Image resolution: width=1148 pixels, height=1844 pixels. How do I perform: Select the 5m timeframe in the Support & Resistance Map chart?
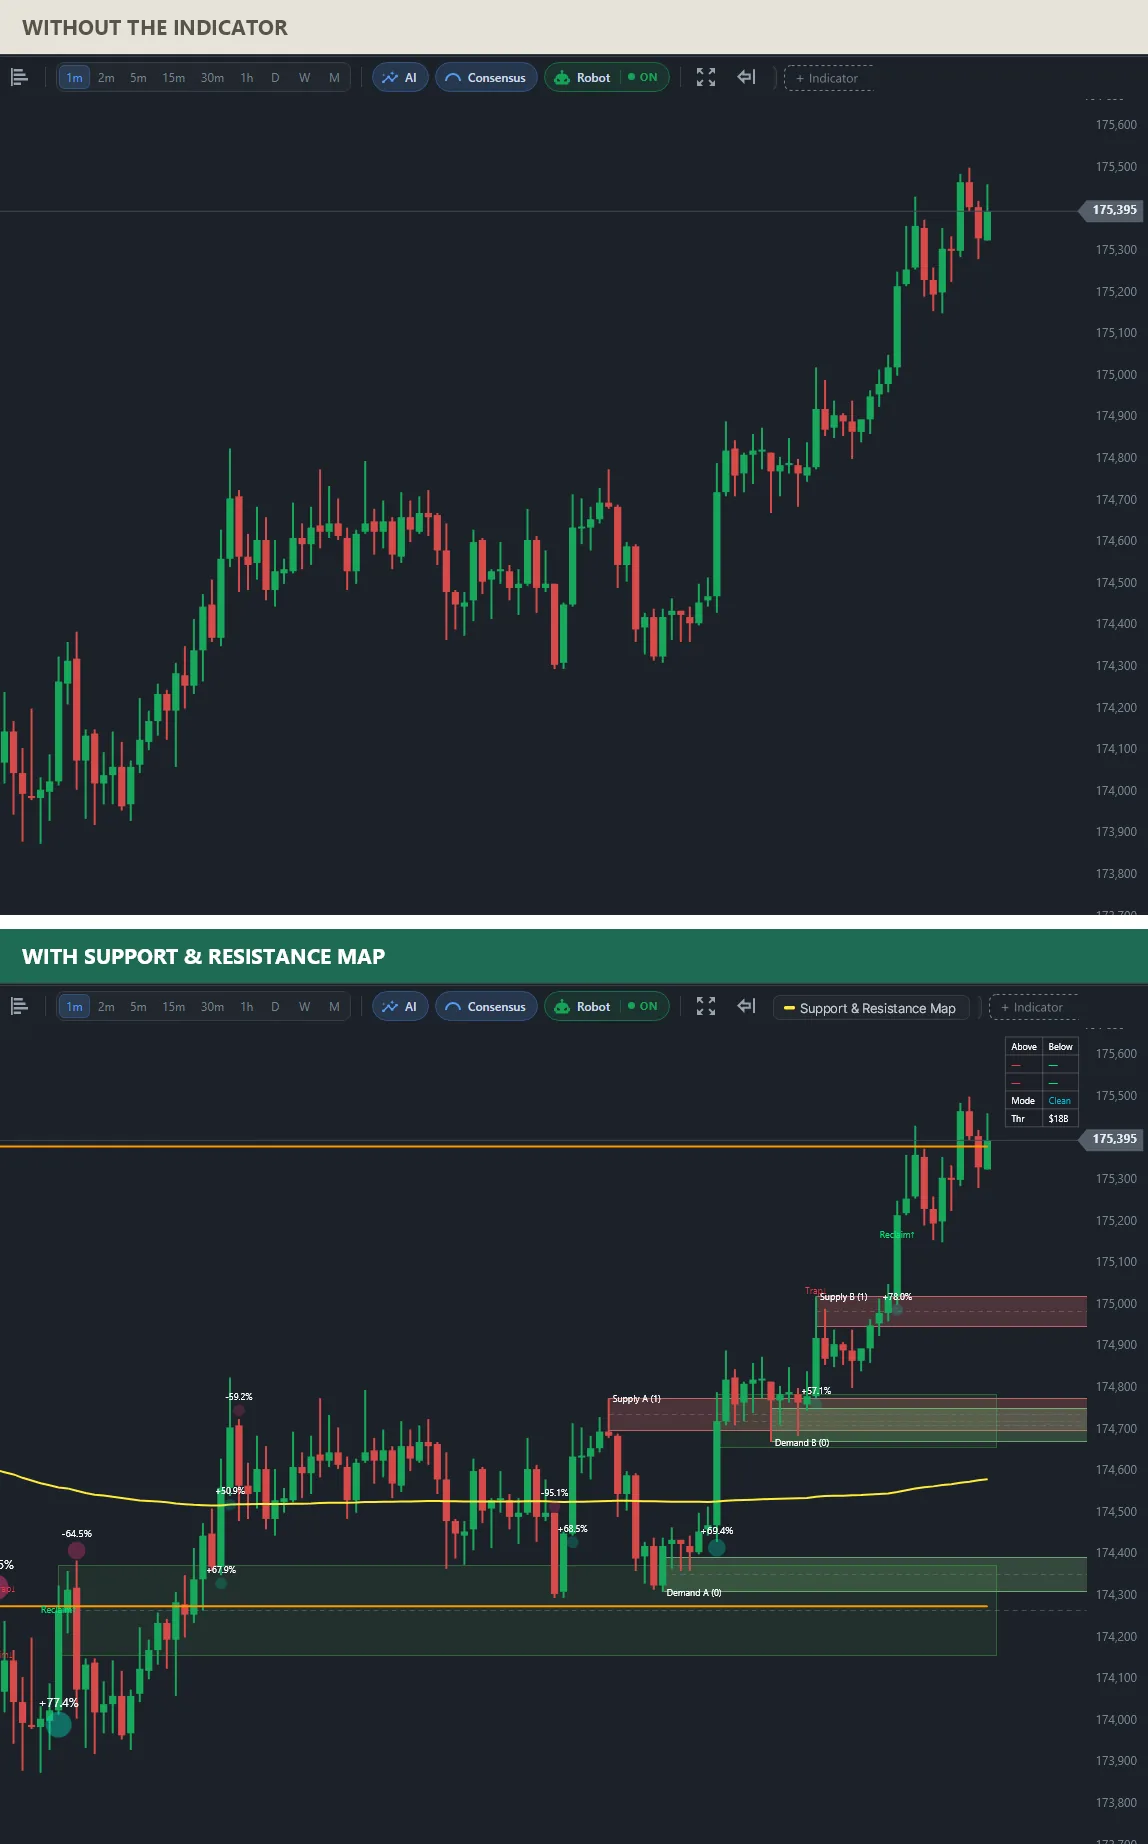[x=138, y=1007]
